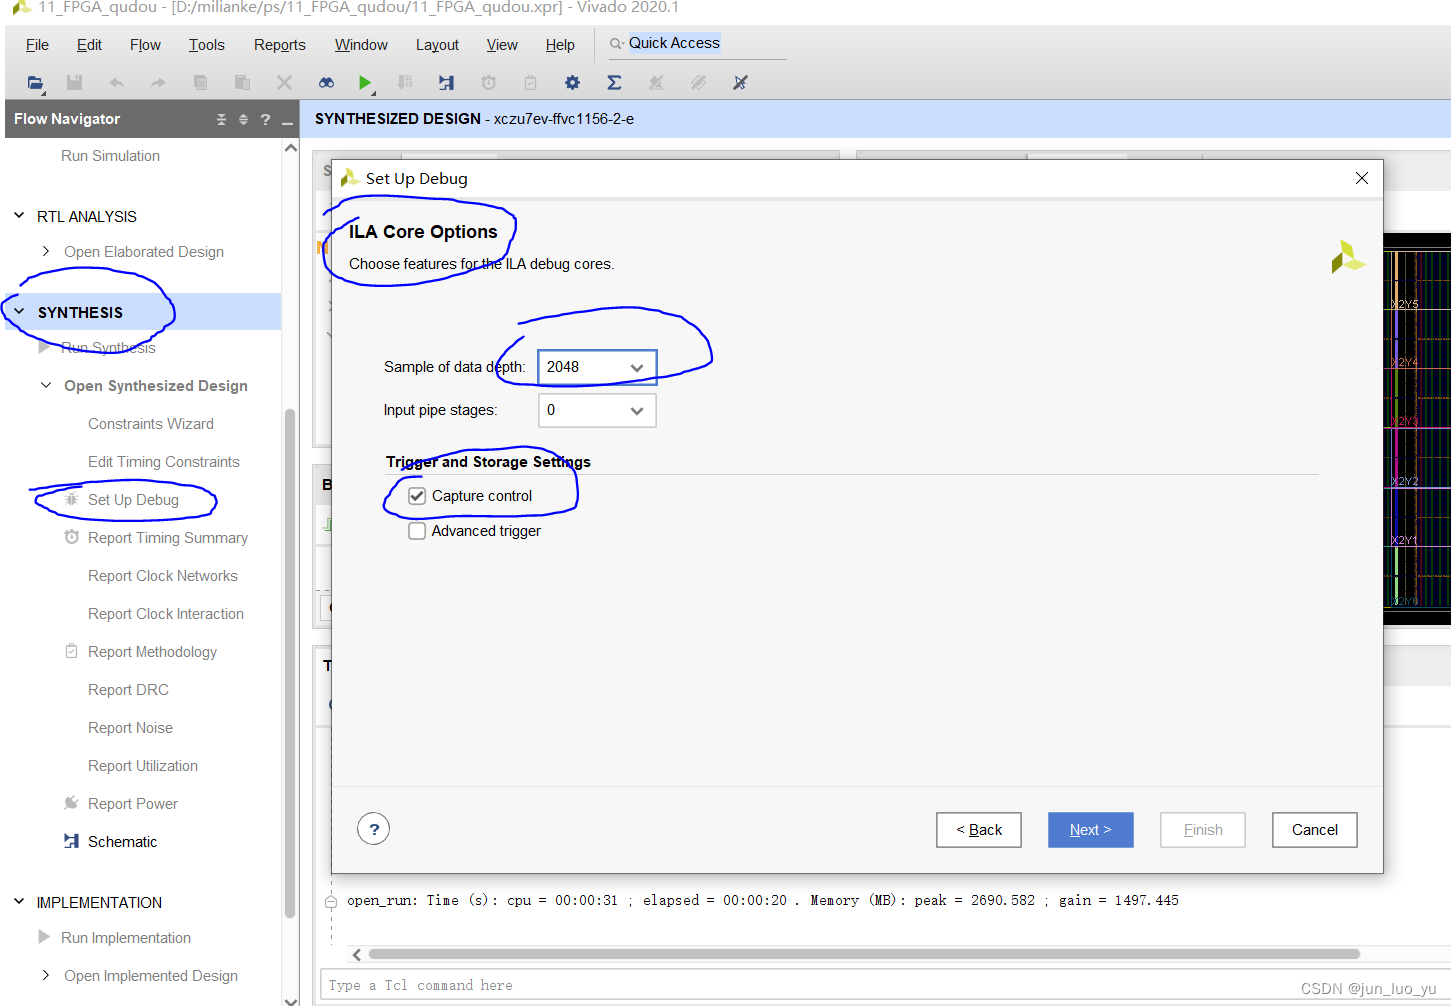1451x1006 pixels.
Task: Click the Flow Navigator expand-all icon
Action: (243, 119)
